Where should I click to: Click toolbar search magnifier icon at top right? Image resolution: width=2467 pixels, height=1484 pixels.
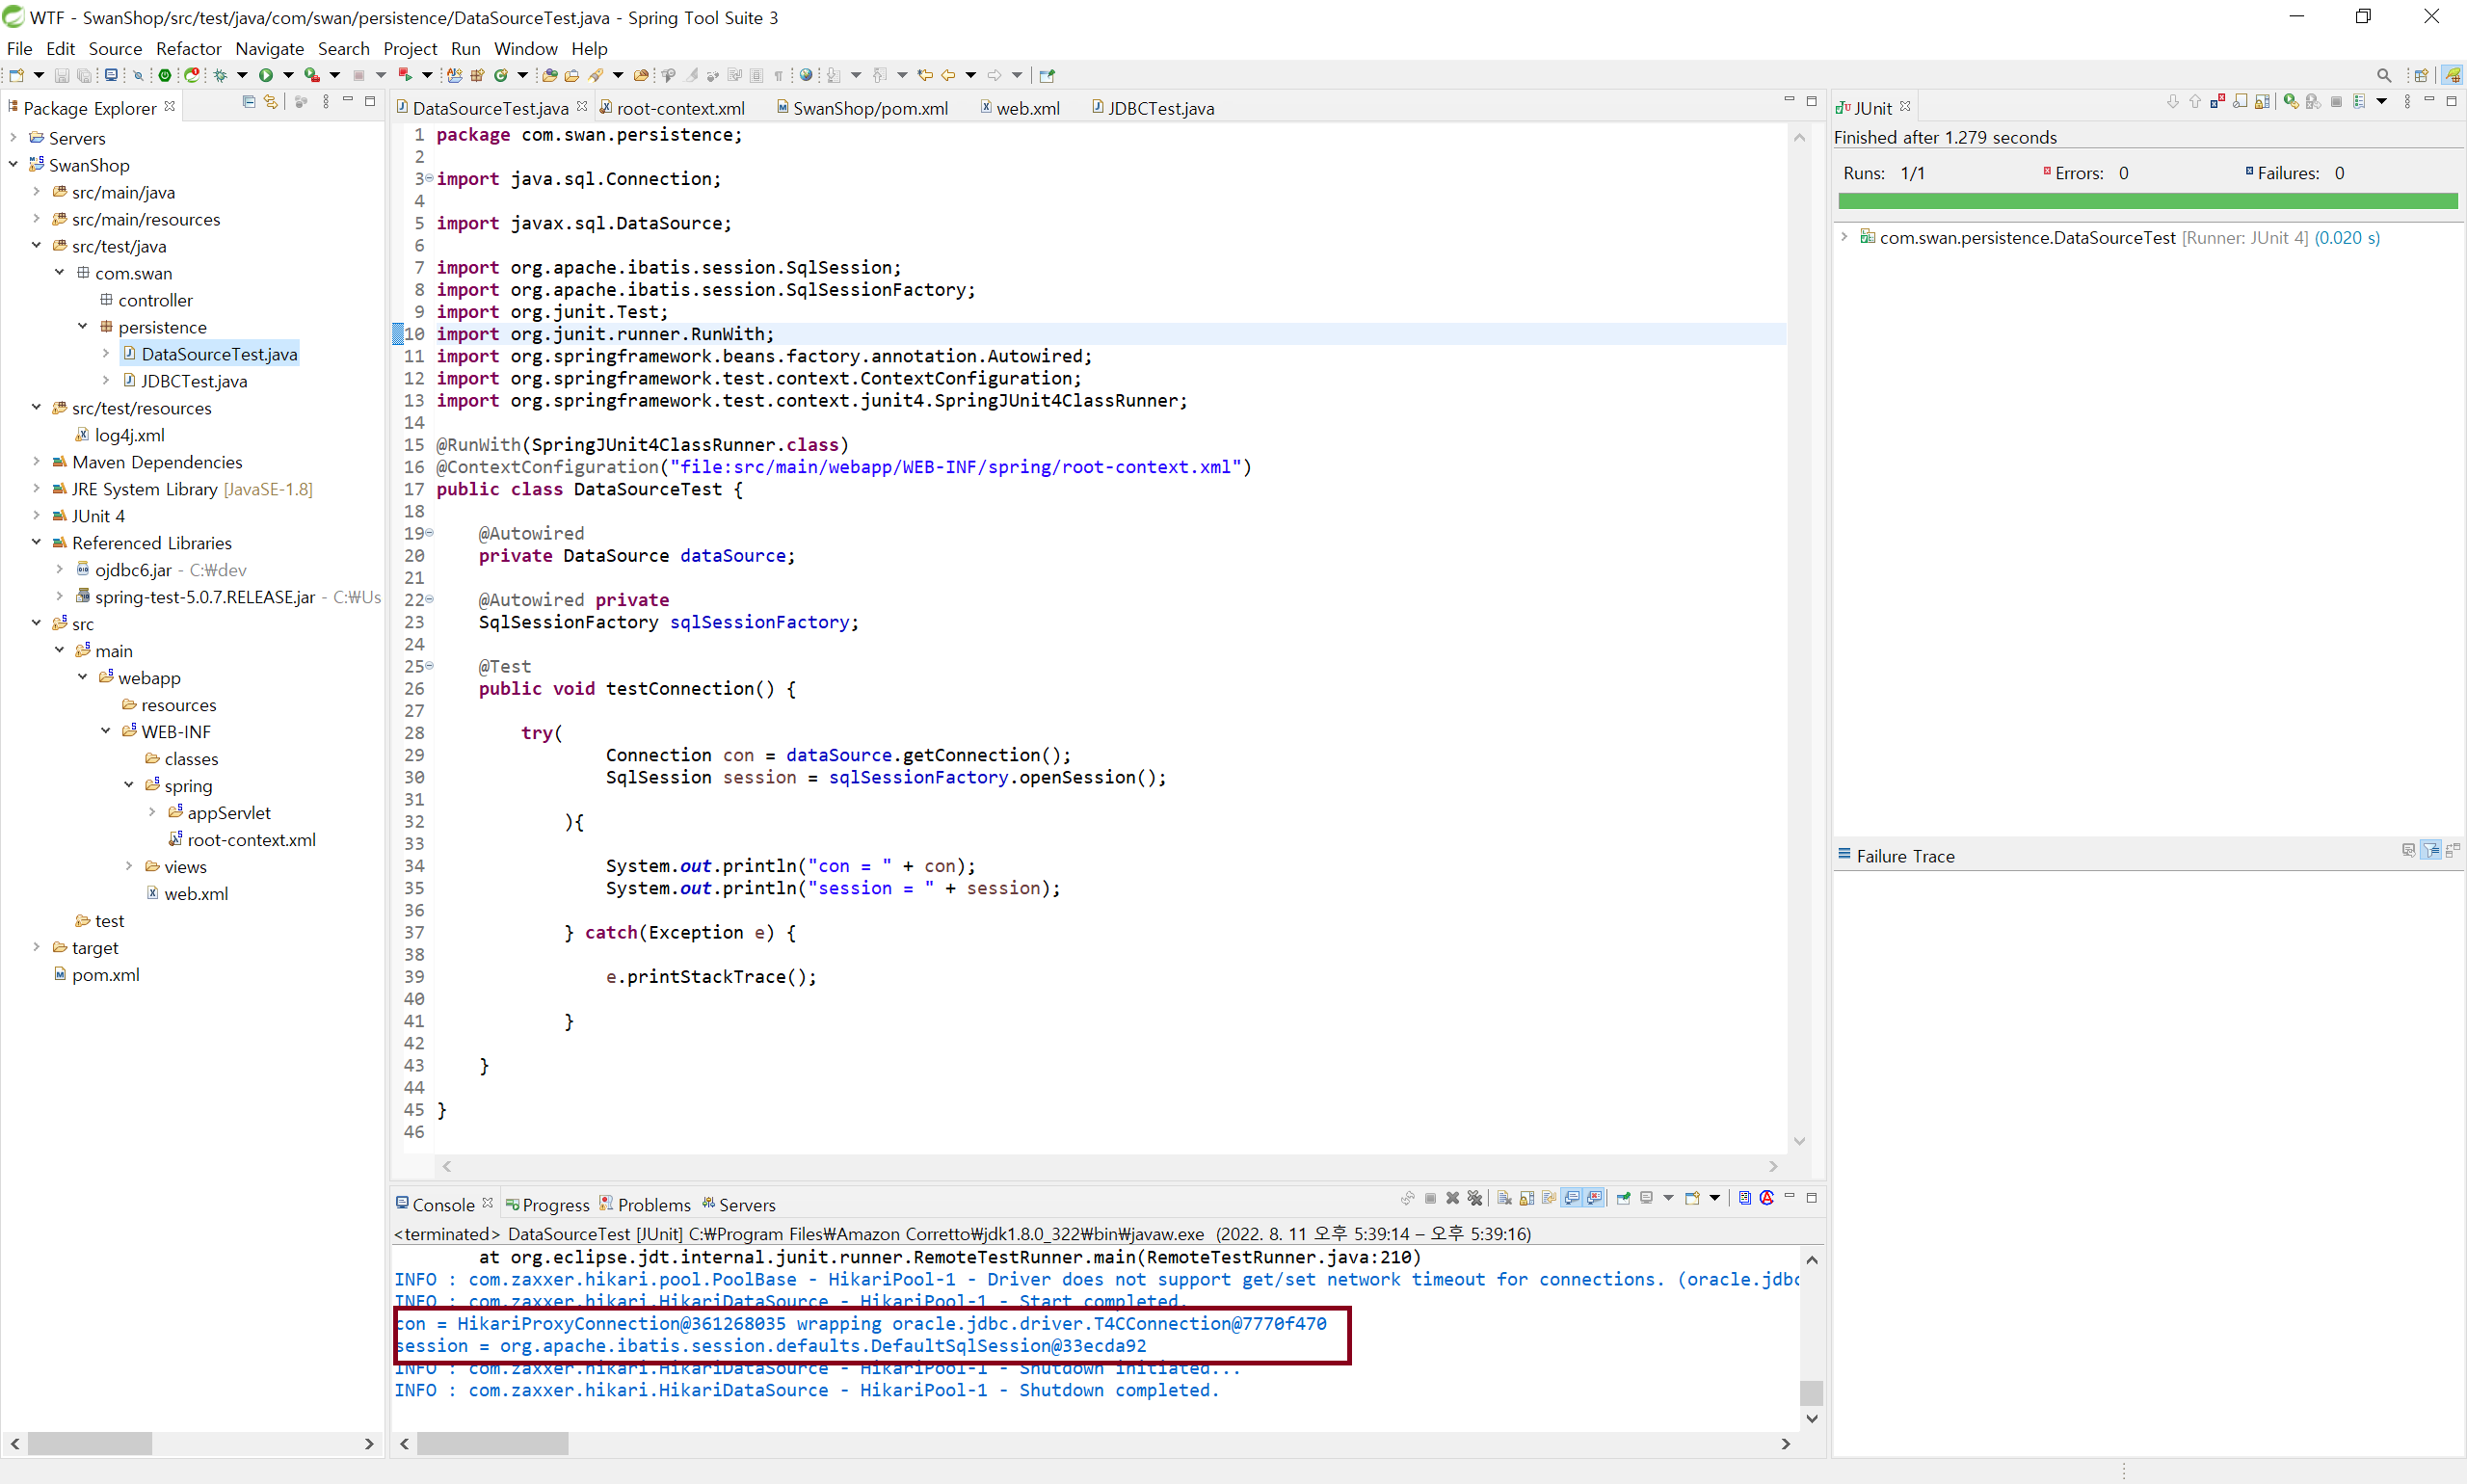point(2383,75)
